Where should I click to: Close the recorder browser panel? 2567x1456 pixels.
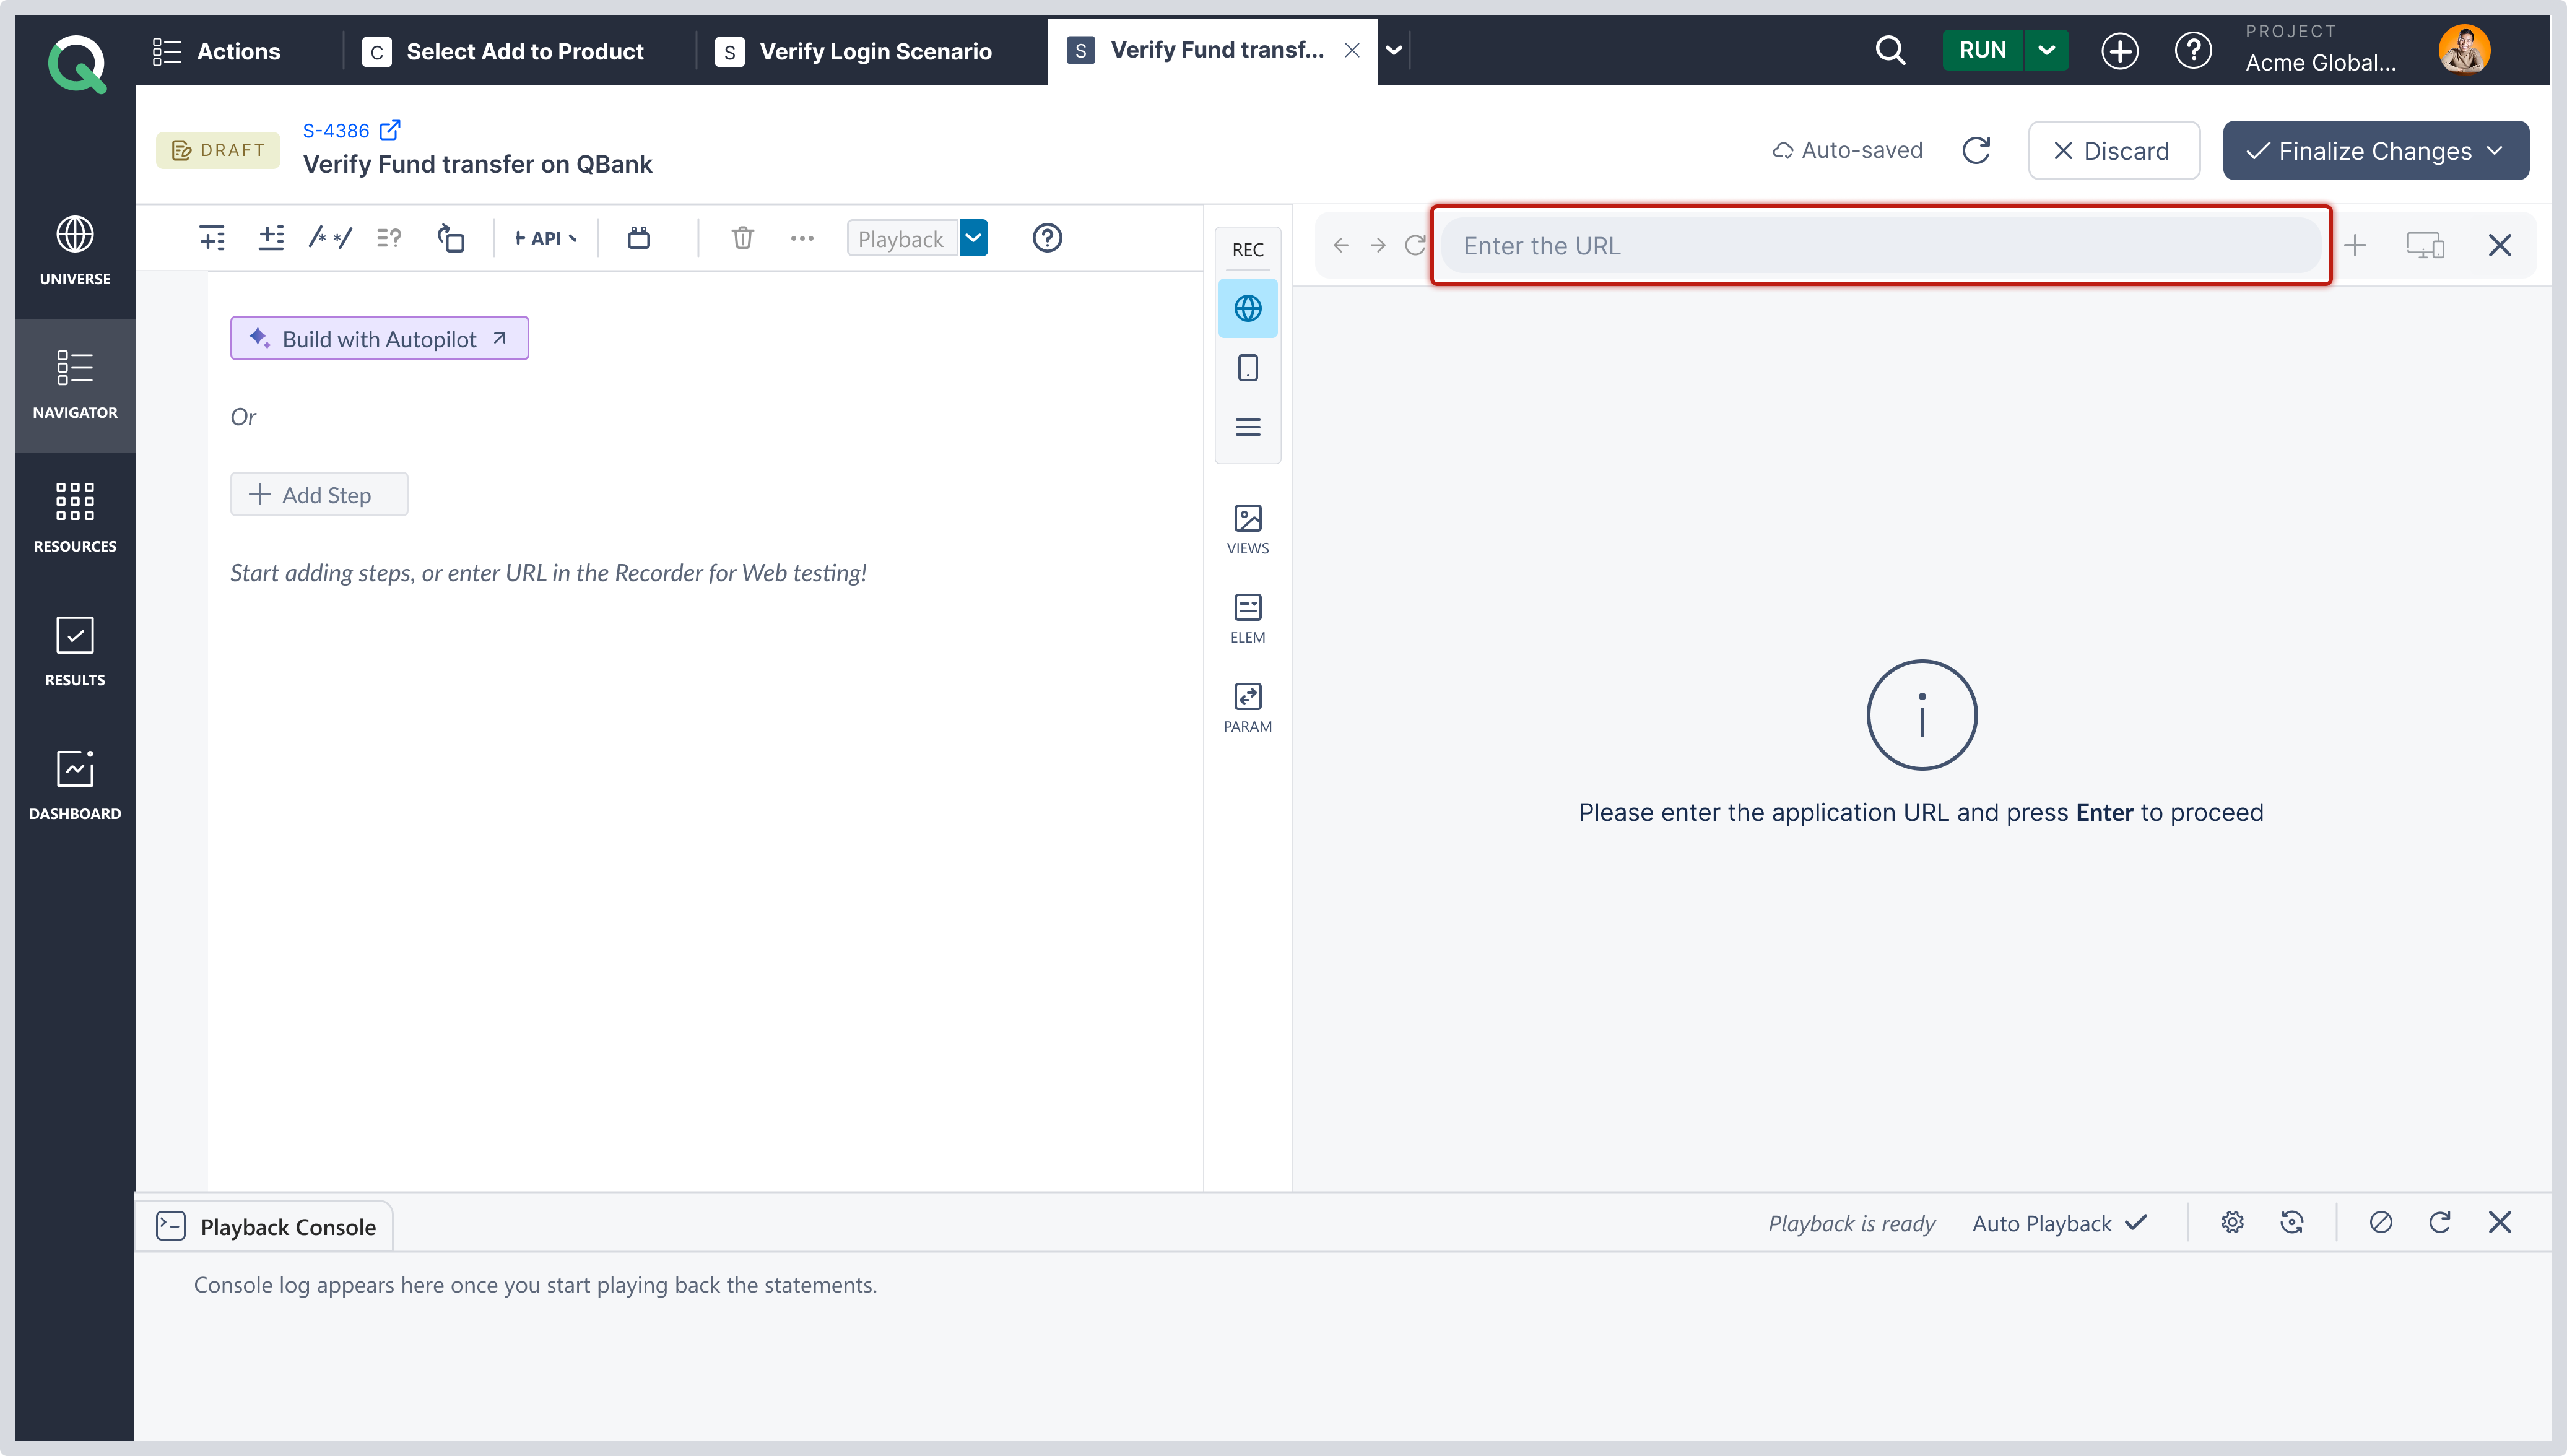[x=2499, y=245]
